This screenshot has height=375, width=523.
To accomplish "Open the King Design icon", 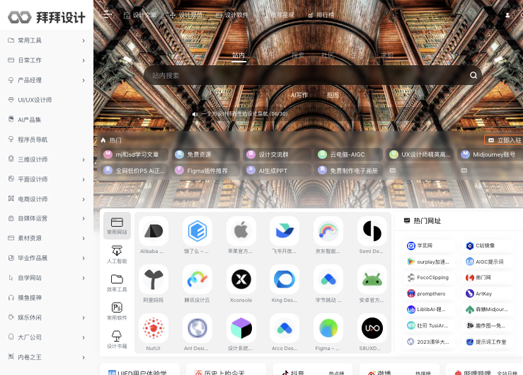I will [285, 279].
